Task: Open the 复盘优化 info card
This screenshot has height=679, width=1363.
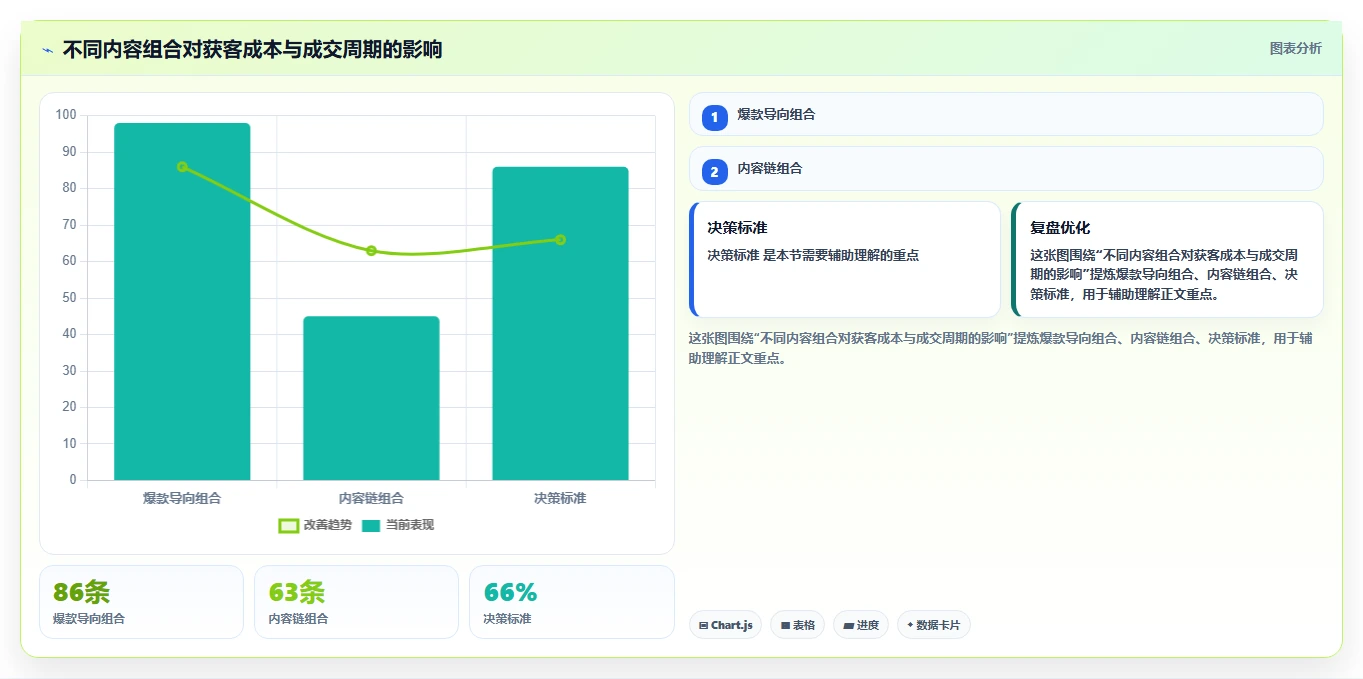Action: point(1167,260)
